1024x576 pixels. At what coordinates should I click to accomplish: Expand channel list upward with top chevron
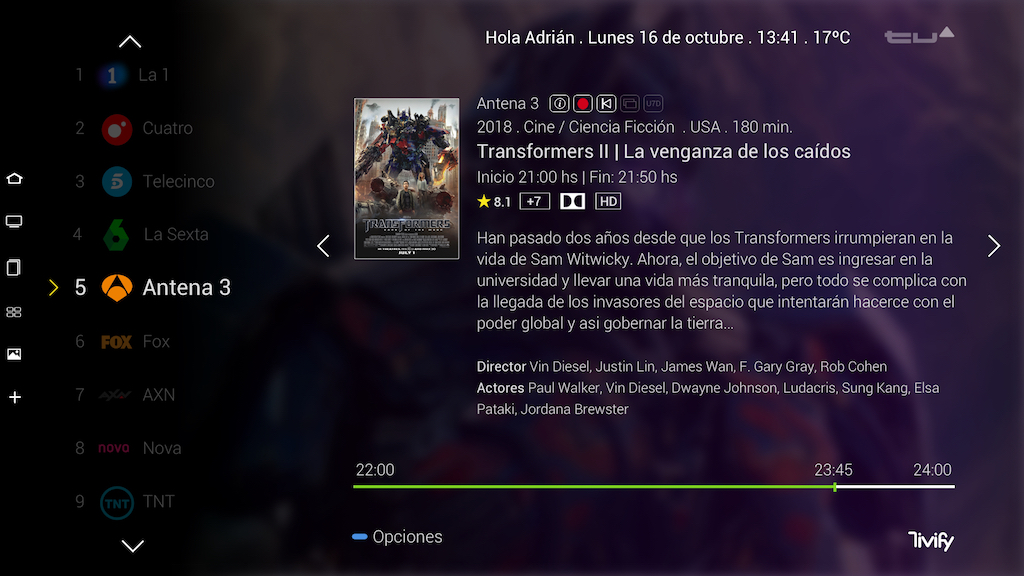131,42
